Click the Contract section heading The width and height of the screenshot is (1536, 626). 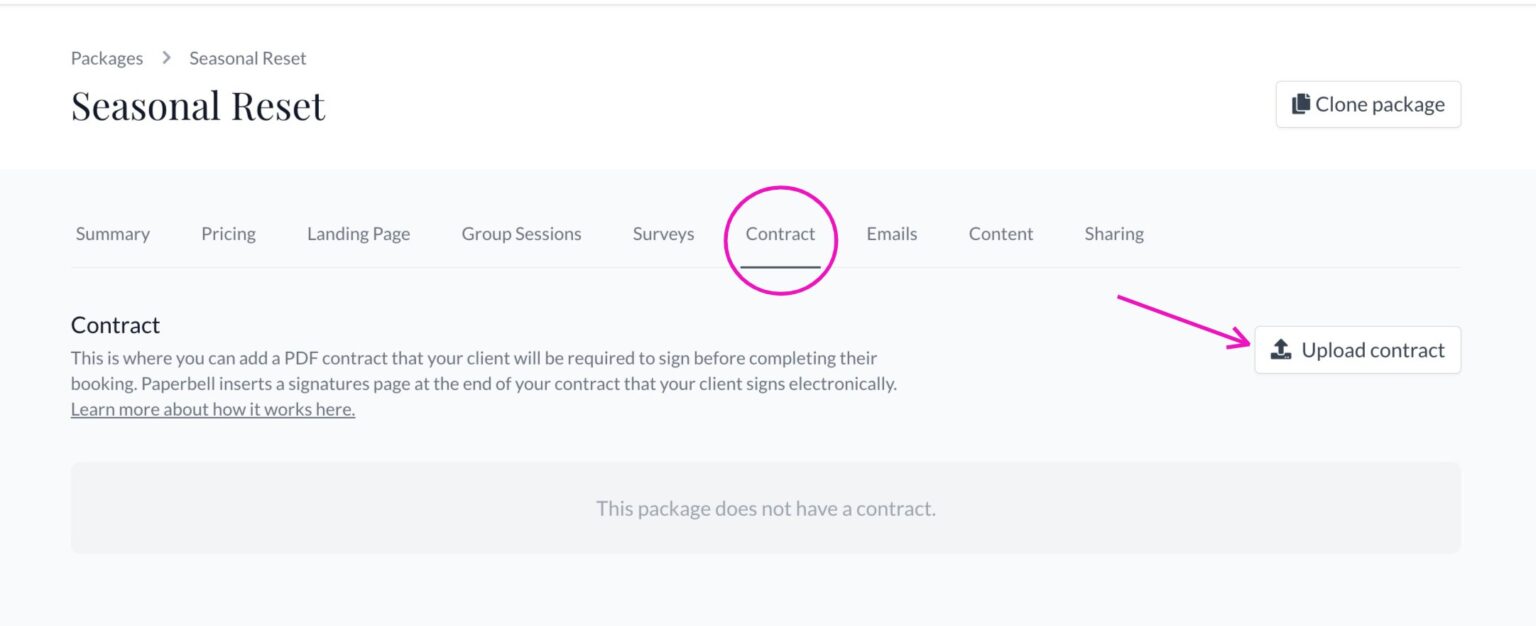click(x=116, y=325)
